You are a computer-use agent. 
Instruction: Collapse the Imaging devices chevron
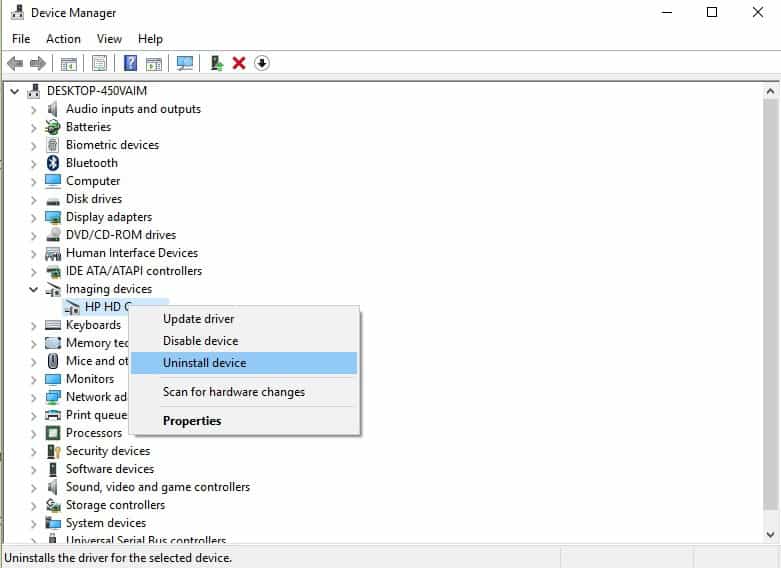pos(33,289)
